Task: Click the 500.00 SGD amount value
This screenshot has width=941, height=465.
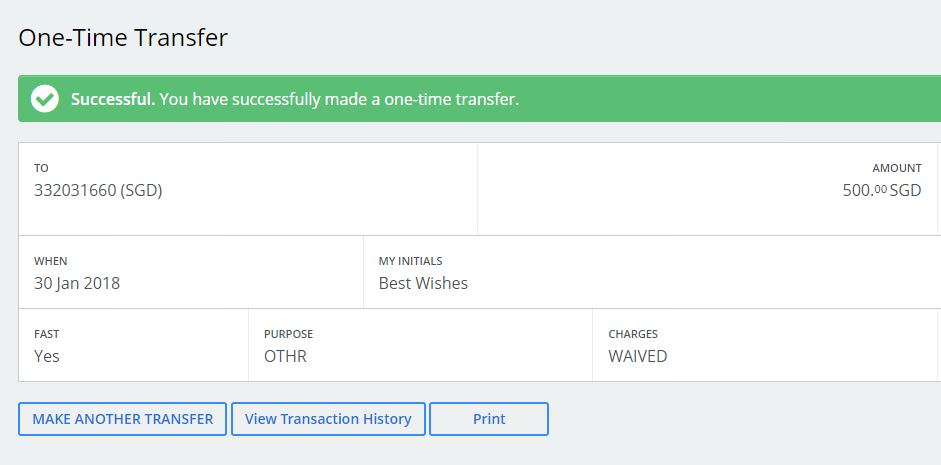Action: tap(881, 190)
